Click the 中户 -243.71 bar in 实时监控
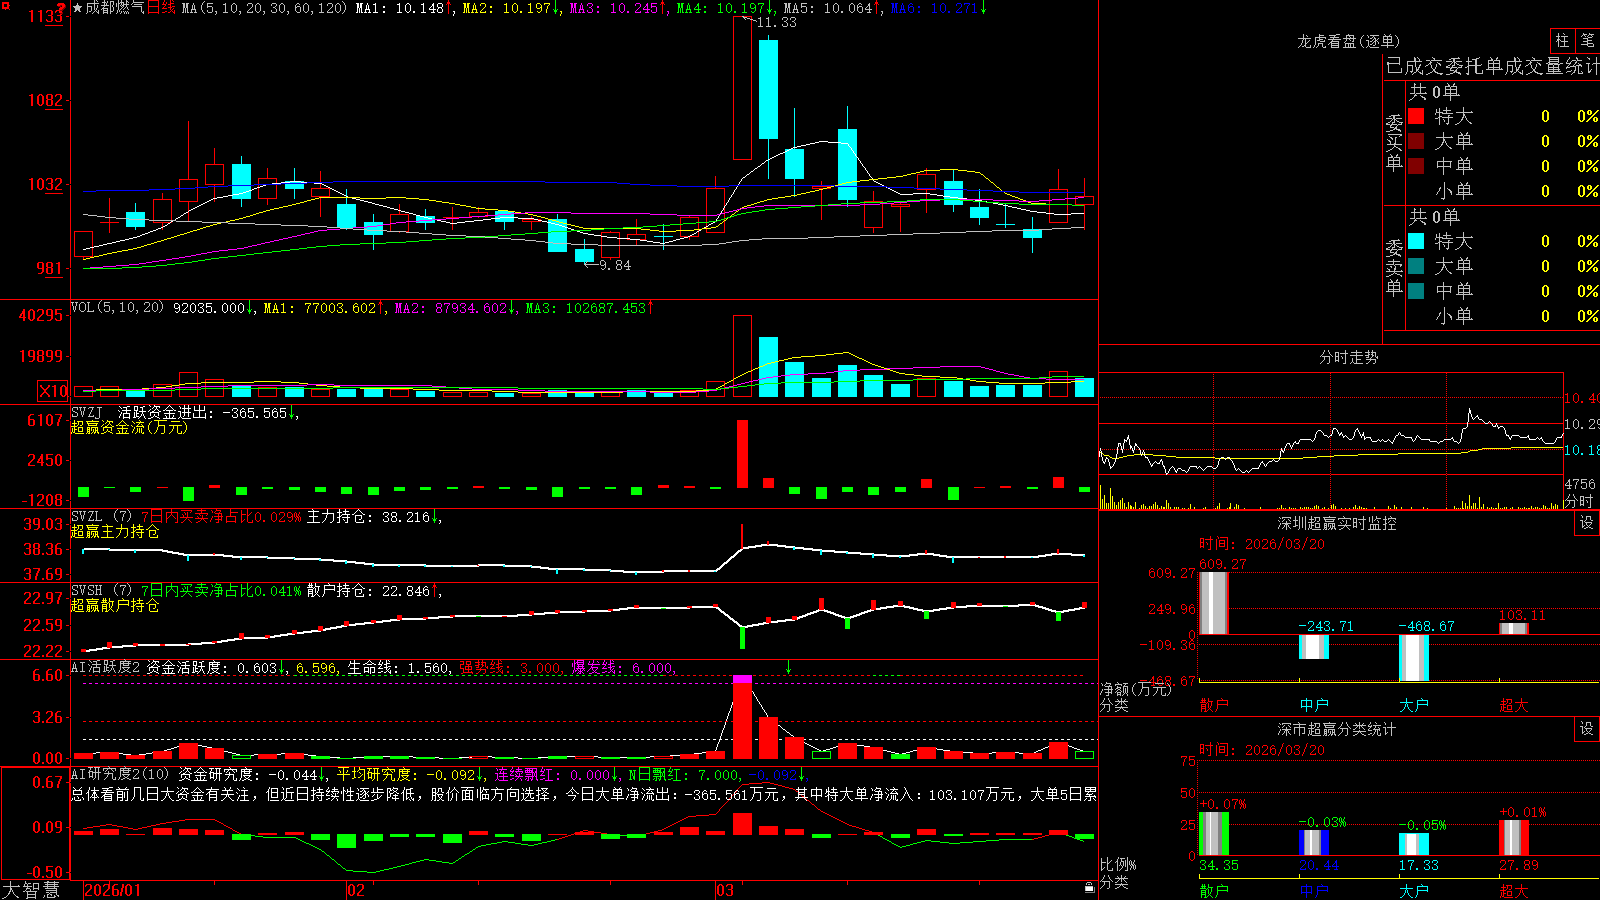Viewport: 1600px width, 900px height. 1313,647
